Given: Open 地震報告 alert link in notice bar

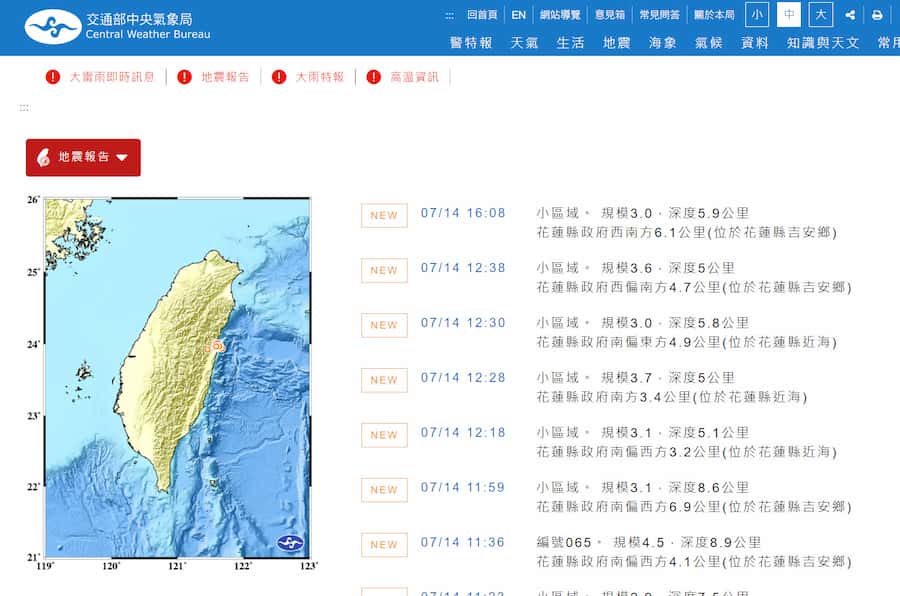Looking at the screenshot, I should point(226,77).
